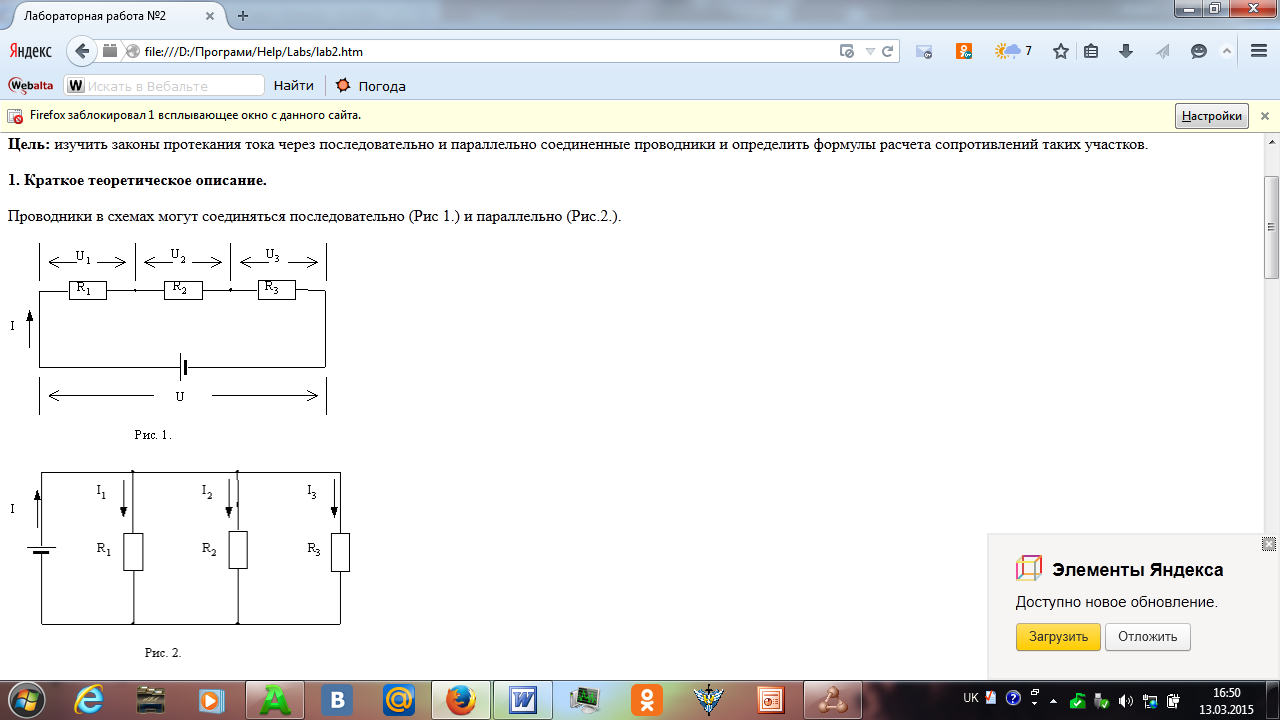This screenshot has width=1280, height=720.
Task: Open the address bar history dropdown arrow
Action: click(x=870, y=51)
